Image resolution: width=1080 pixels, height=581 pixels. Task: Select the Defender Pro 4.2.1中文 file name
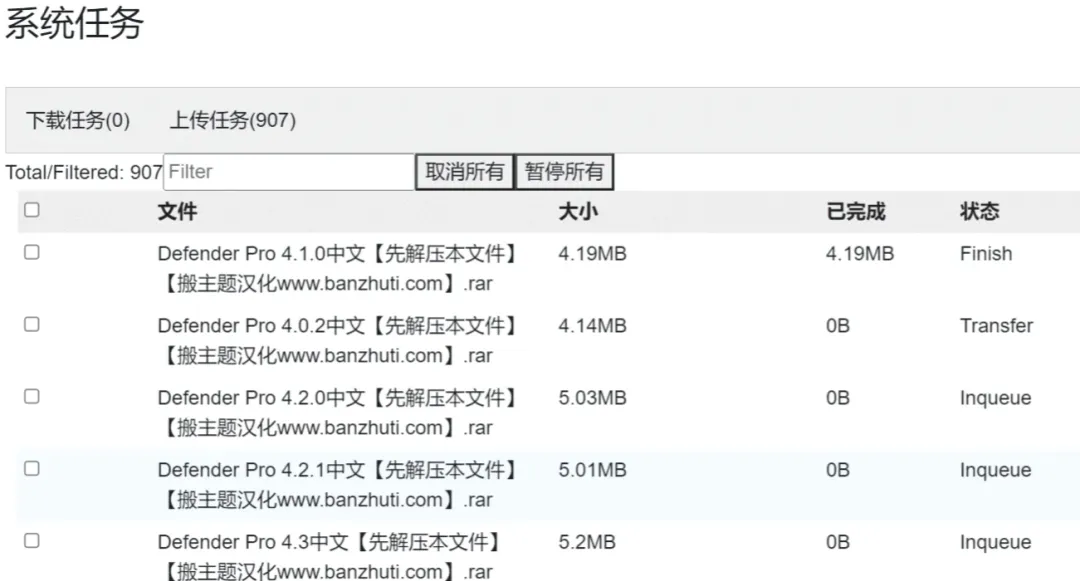click(x=338, y=485)
